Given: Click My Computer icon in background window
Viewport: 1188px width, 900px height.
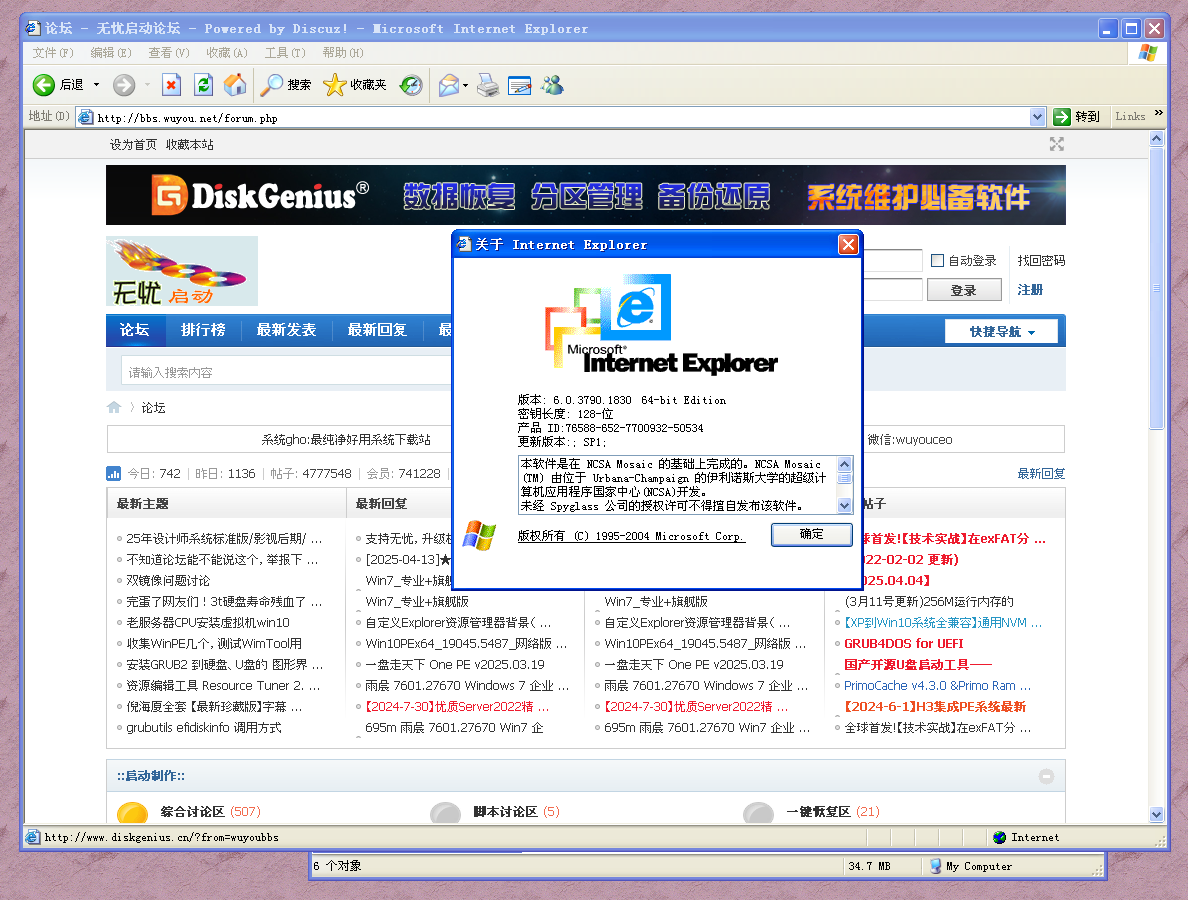Looking at the screenshot, I should point(936,866).
